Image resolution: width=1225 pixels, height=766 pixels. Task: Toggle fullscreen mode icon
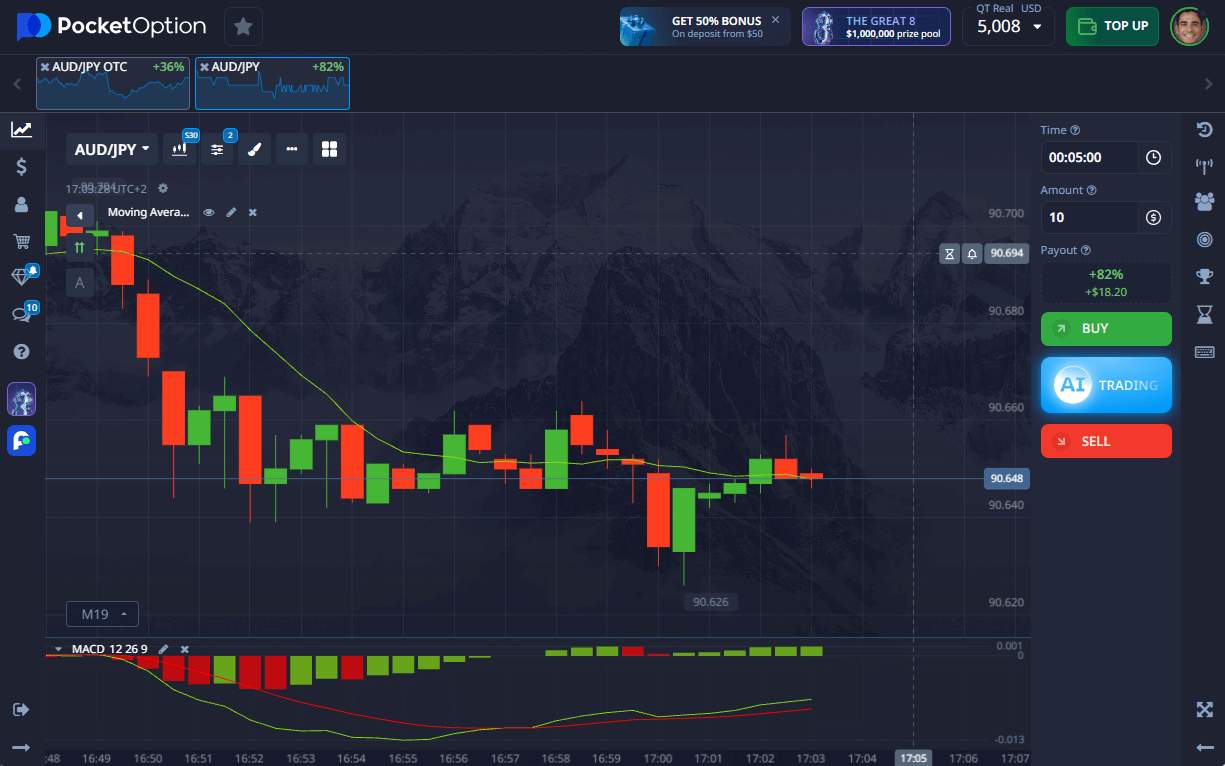(x=1204, y=709)
